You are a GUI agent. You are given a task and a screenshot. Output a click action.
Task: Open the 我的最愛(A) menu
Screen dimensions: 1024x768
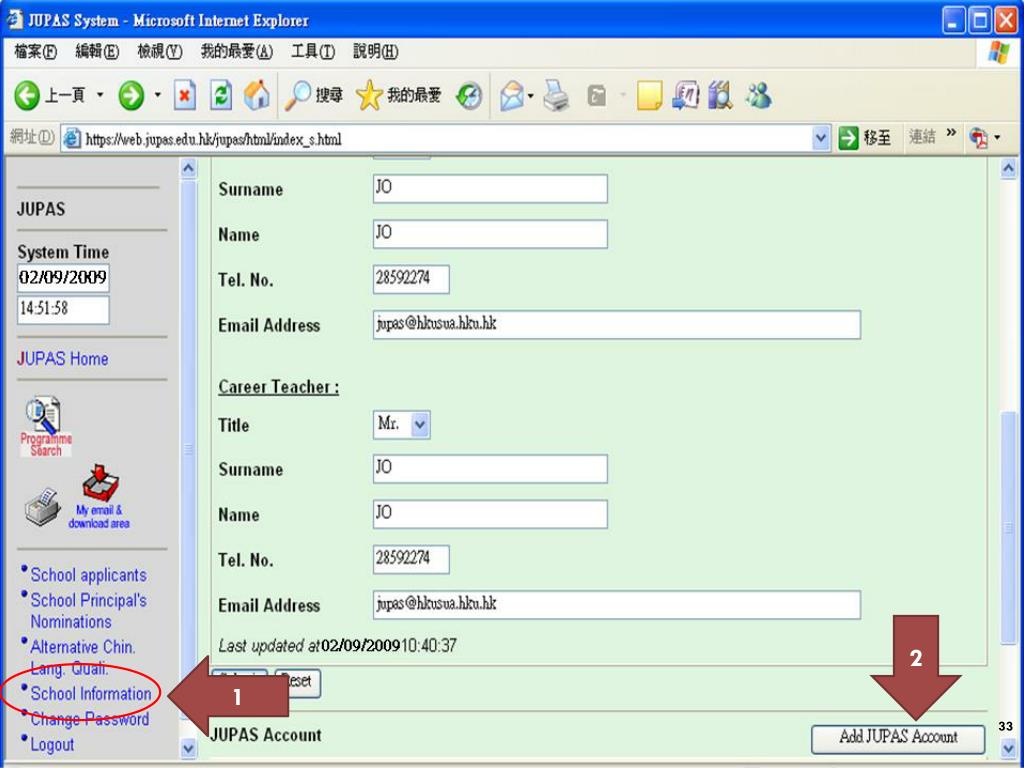[236, 52]
